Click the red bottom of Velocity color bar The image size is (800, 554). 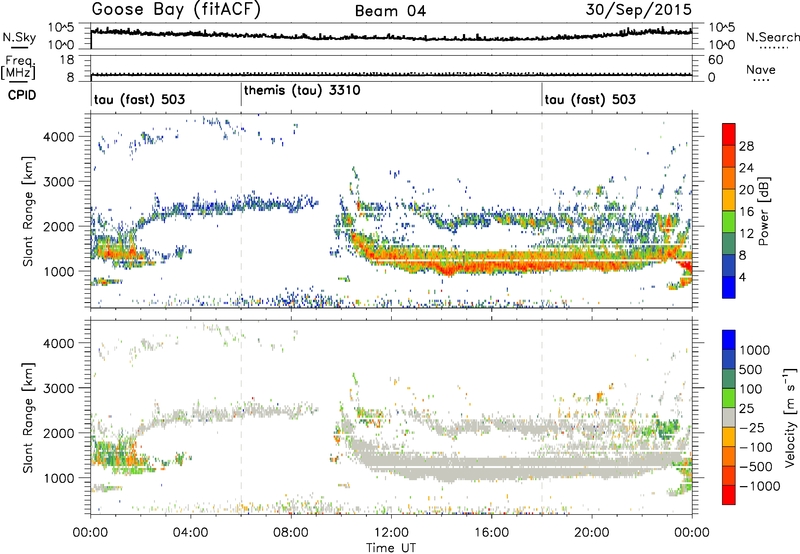pos(729,495)
